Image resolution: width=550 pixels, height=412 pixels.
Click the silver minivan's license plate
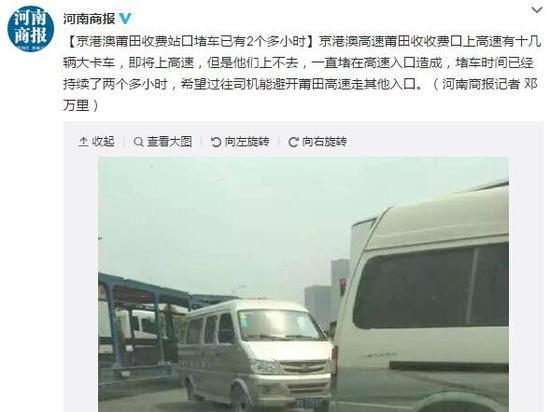tap(308, 403)
